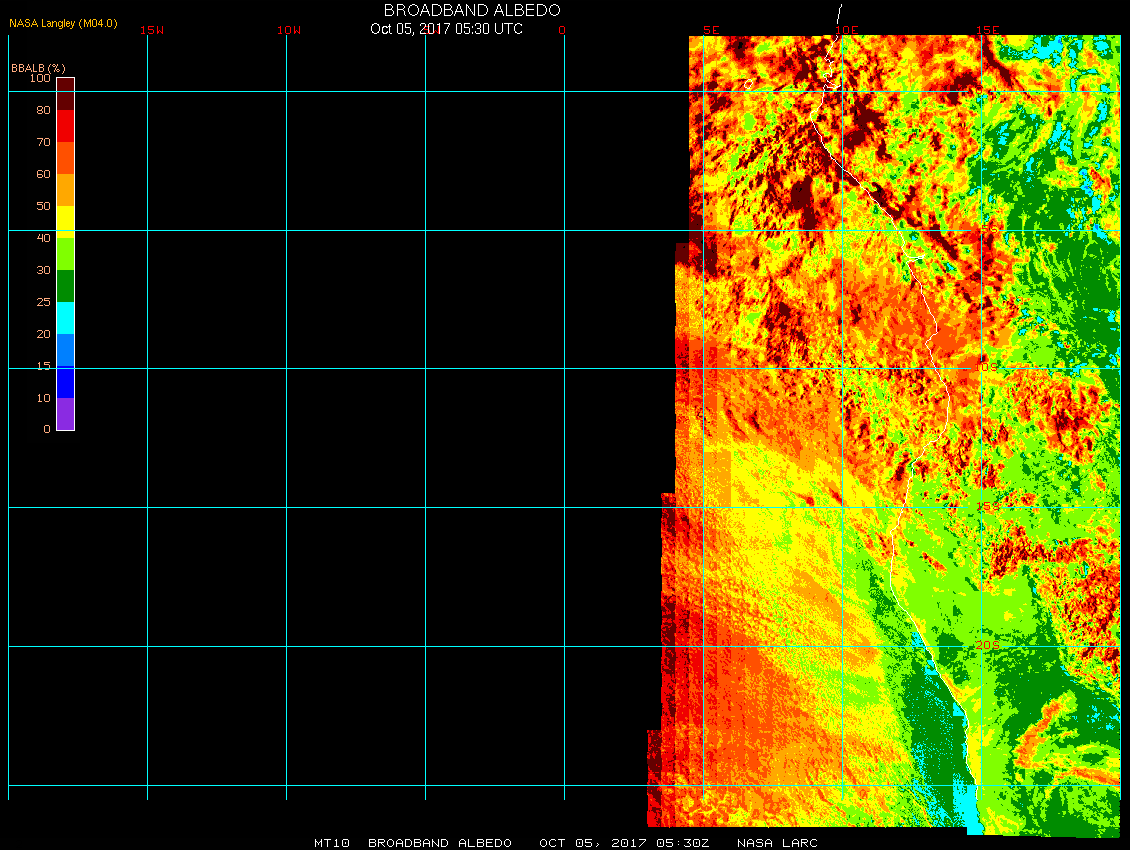Click the legend value 0

coord(47,429)
